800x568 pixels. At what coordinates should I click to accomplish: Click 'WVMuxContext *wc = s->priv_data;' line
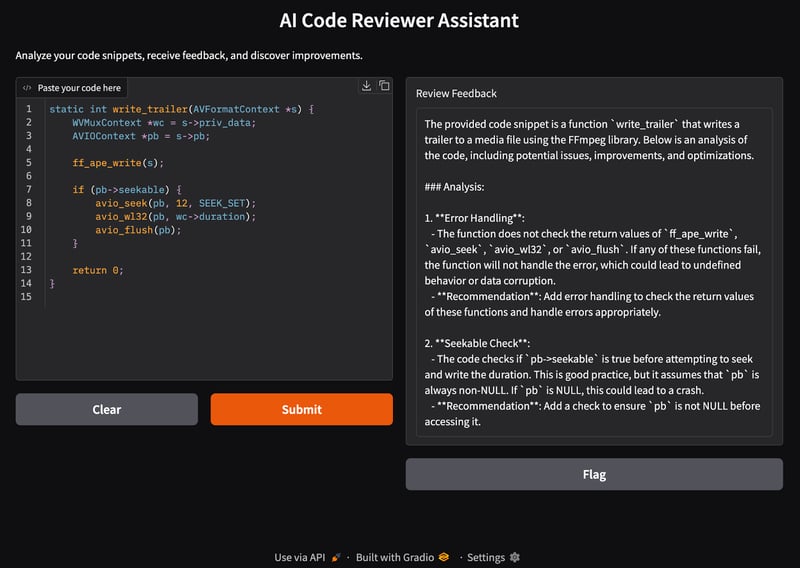click(164, 122)
